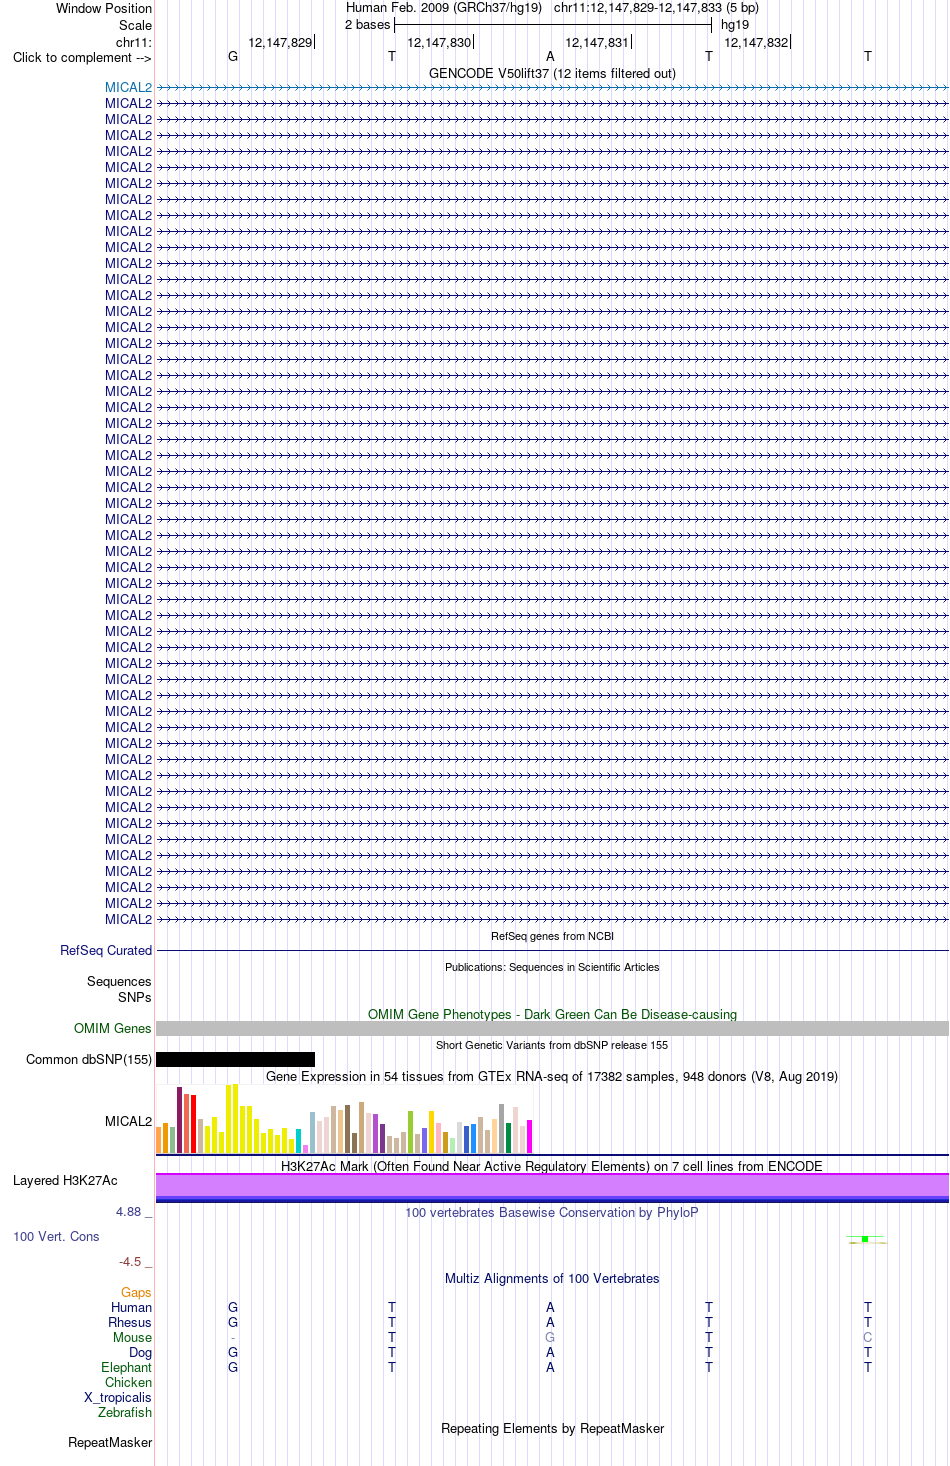Click the Layered H3K27Ac track label
The image size is (950, 1466).
pyautogui.click(x=65, y=1180)
